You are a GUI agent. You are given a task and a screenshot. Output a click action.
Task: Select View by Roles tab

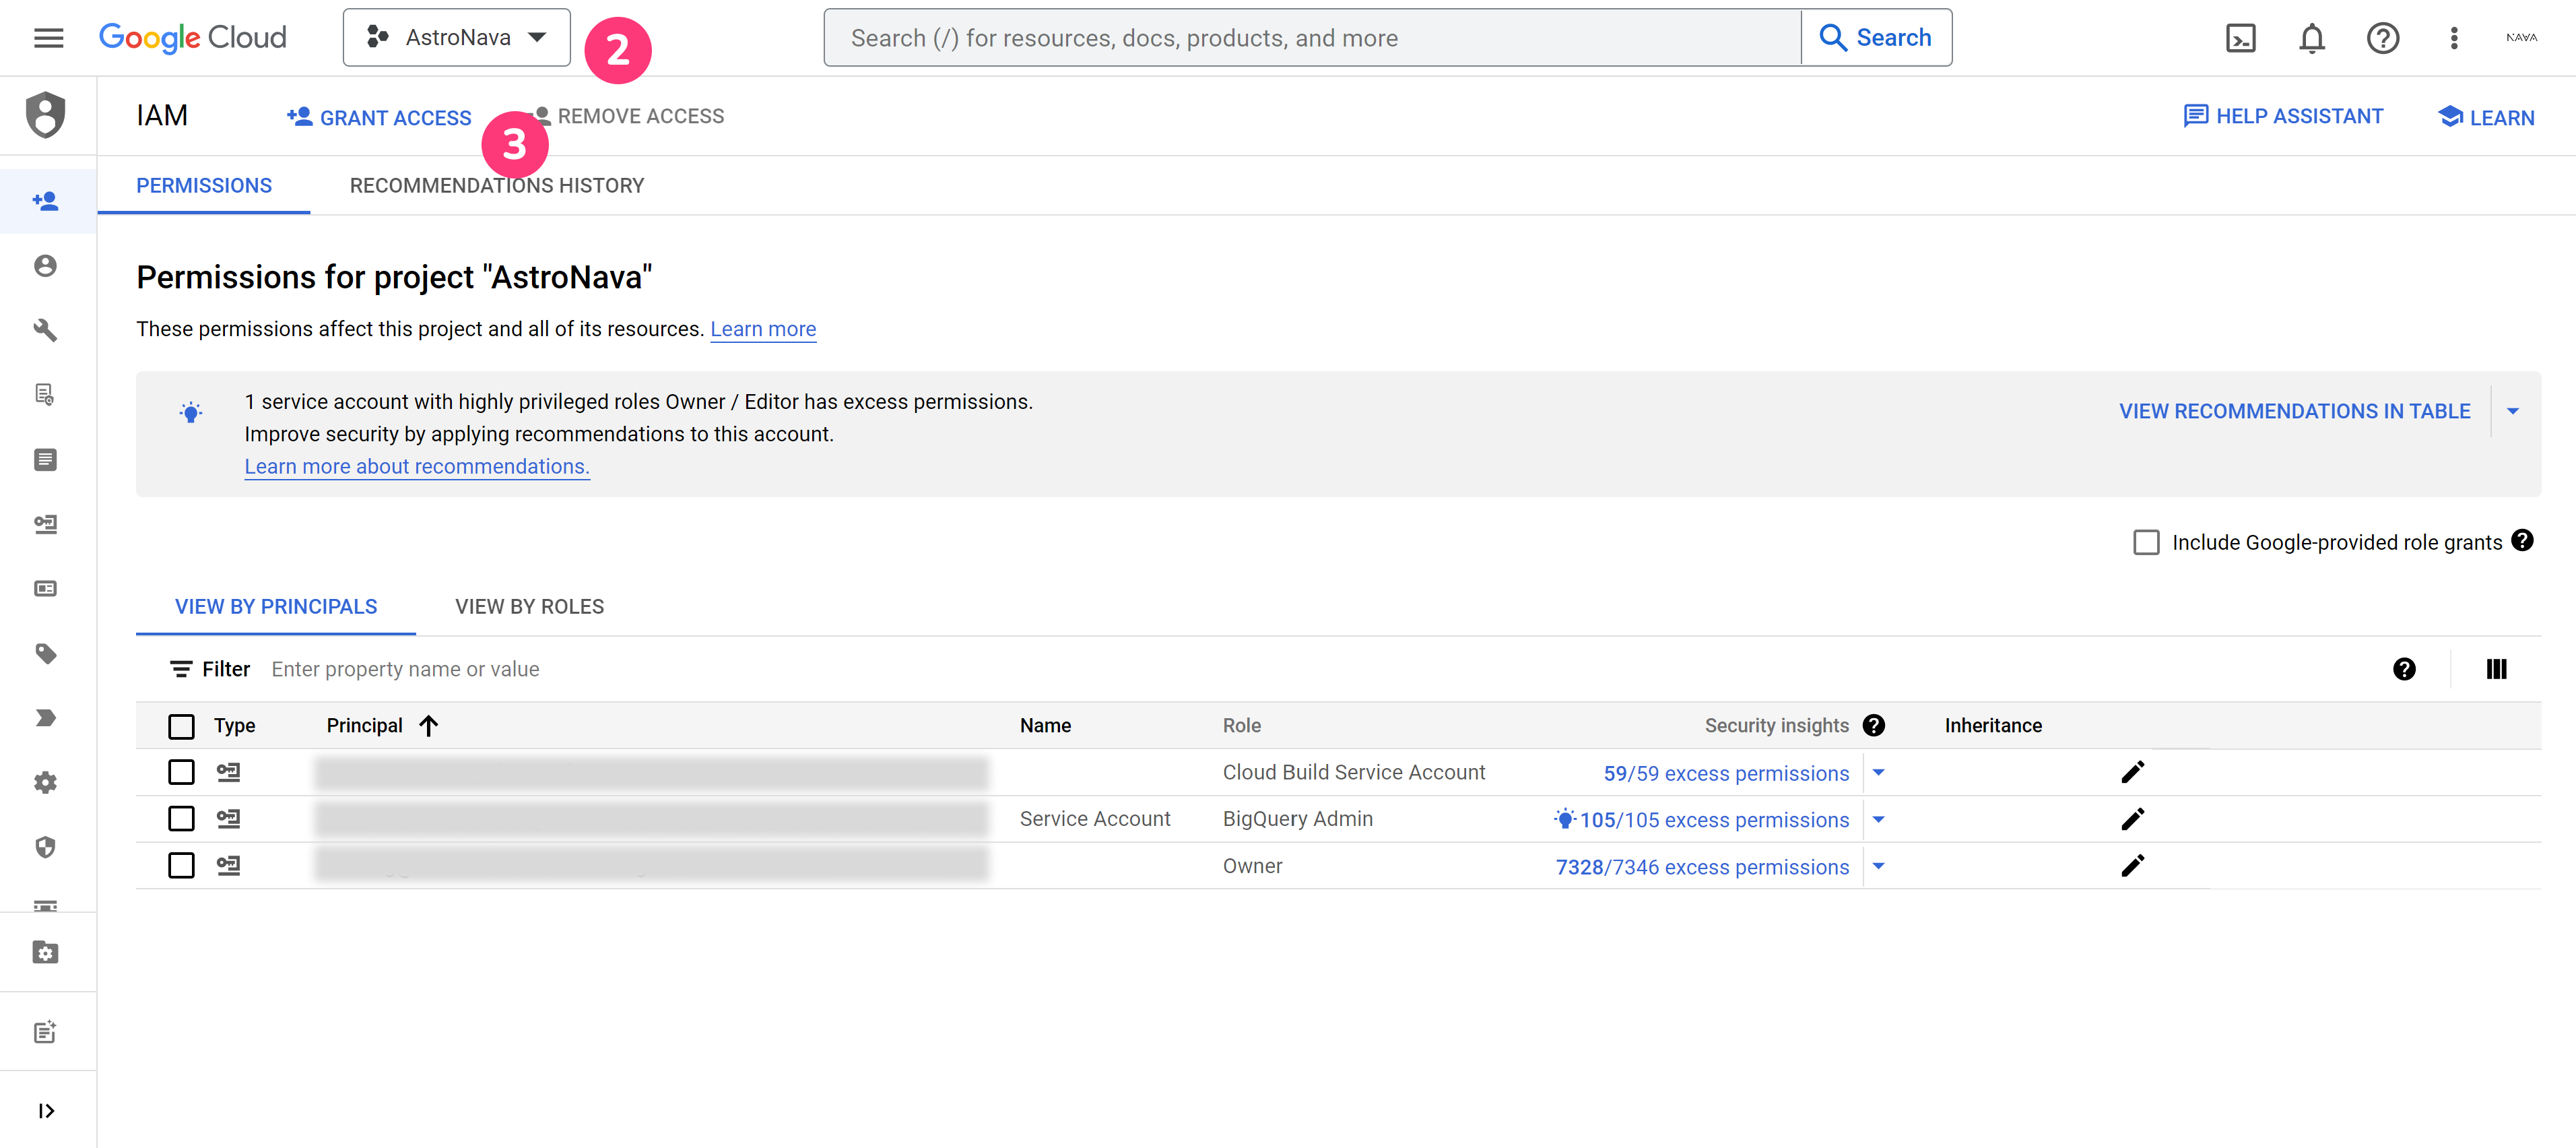529,607
